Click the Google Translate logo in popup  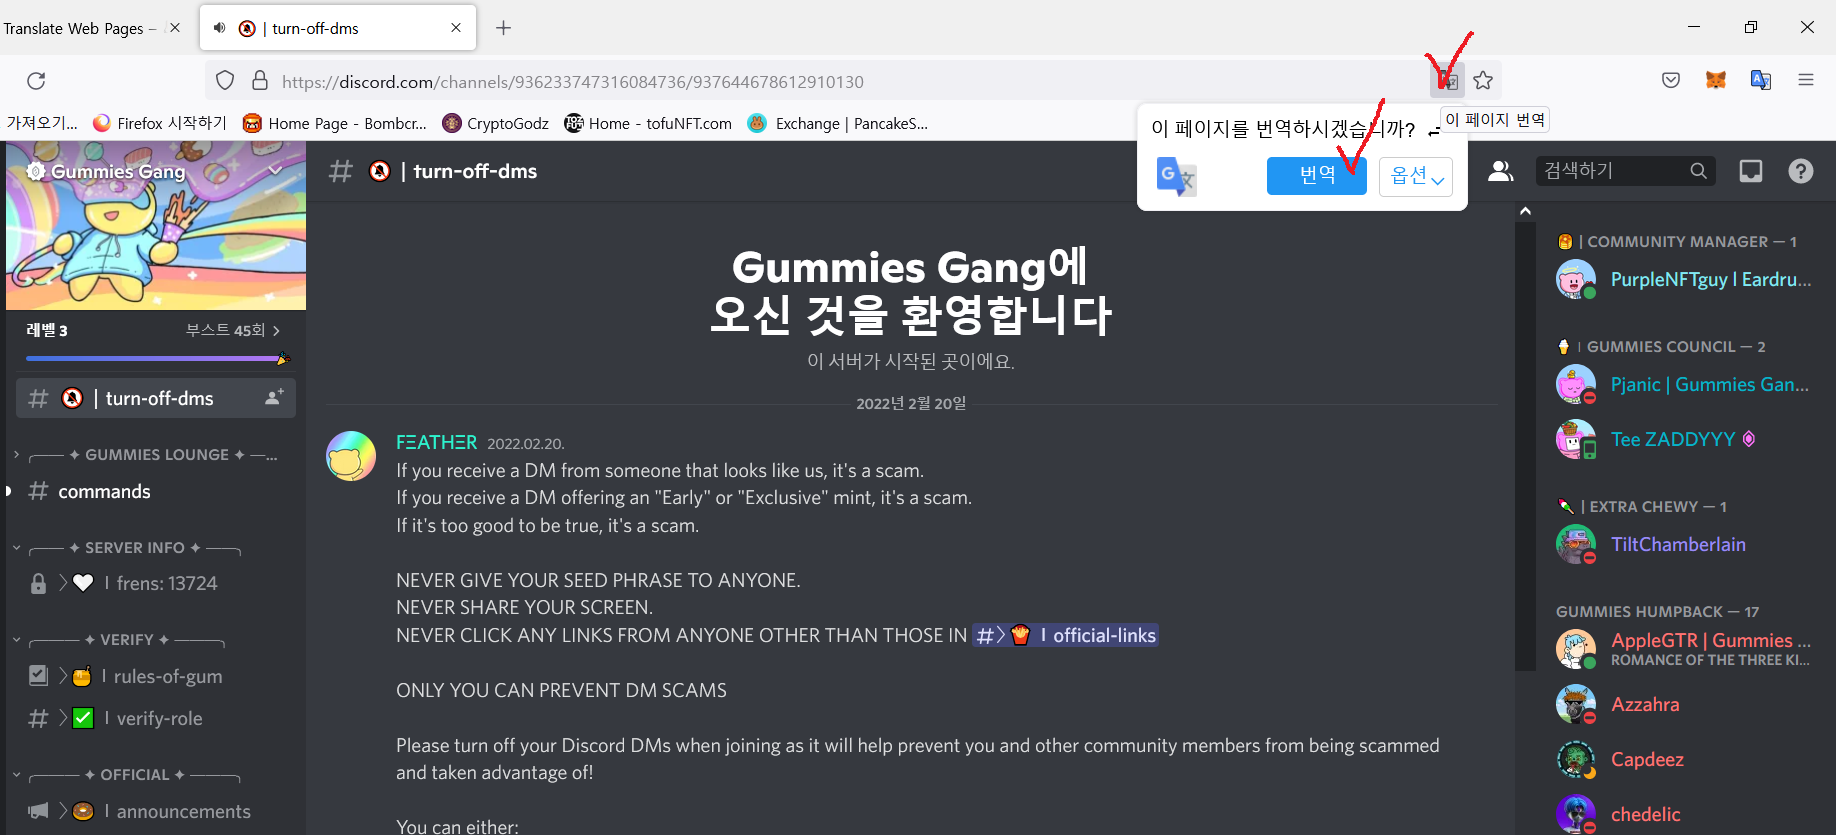click(x=1176, y=177)
